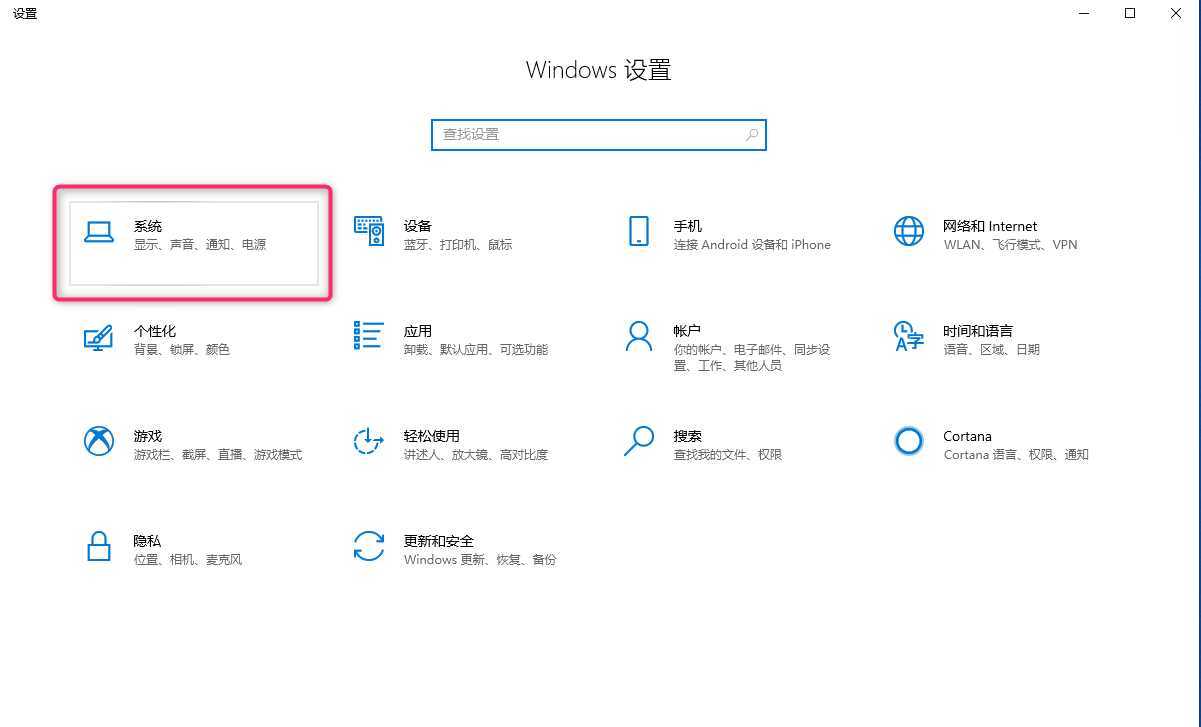
Task: Open the 时间和语言 settings title
Action: [978, 331]
